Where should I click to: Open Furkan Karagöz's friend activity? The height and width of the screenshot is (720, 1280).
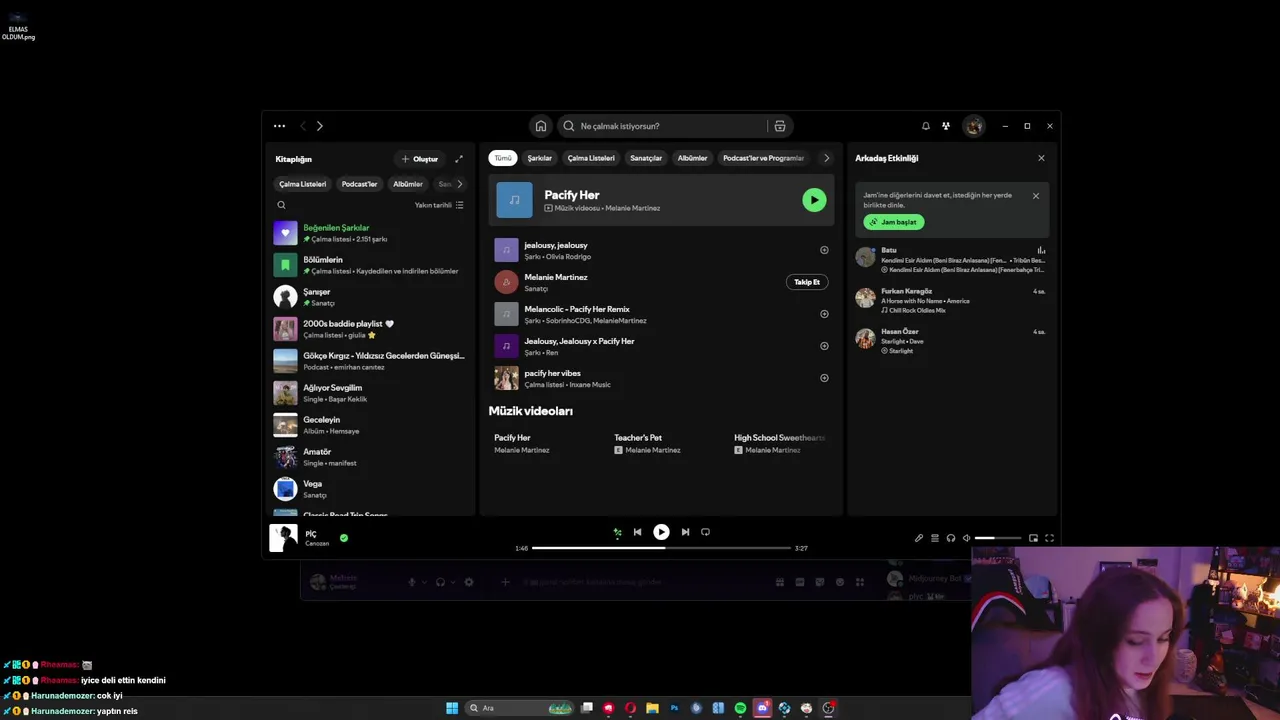point(951,300)
